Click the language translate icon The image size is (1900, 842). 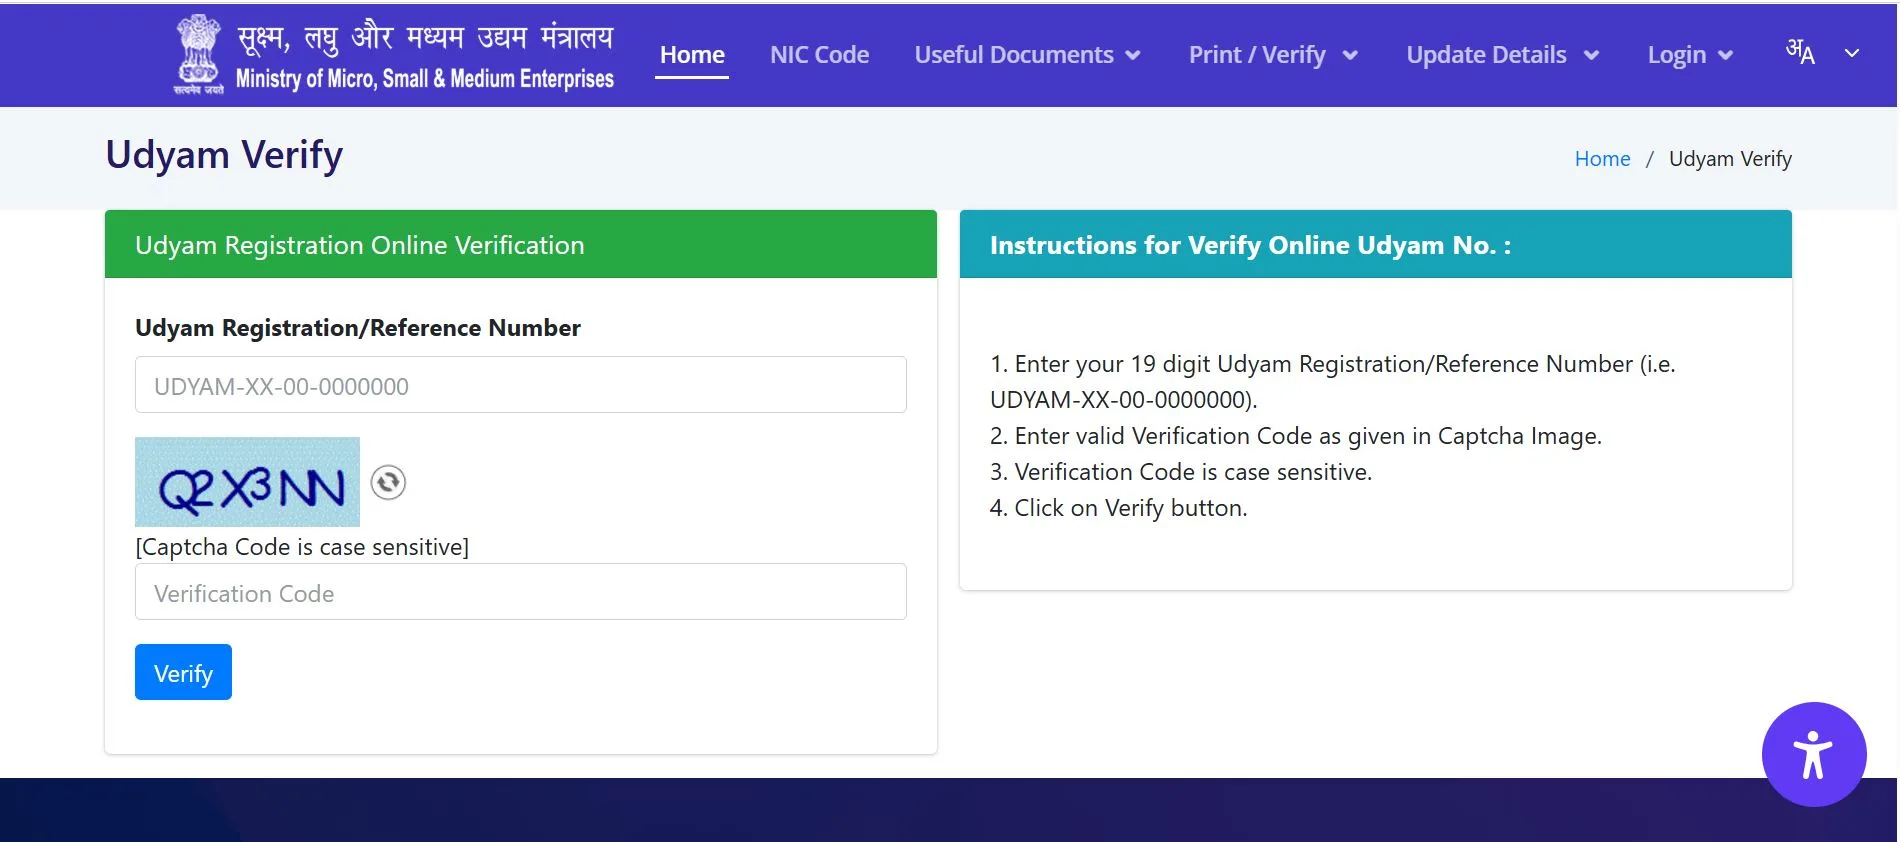click(x=1800, y=52)
